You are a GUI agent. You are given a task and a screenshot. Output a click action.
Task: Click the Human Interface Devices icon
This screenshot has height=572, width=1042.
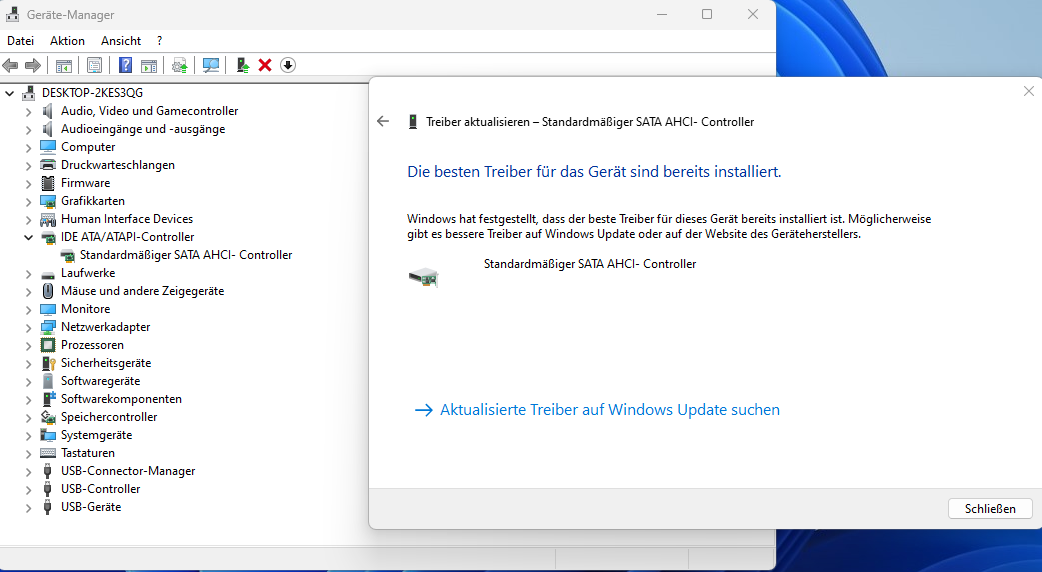tap(48, 219)
